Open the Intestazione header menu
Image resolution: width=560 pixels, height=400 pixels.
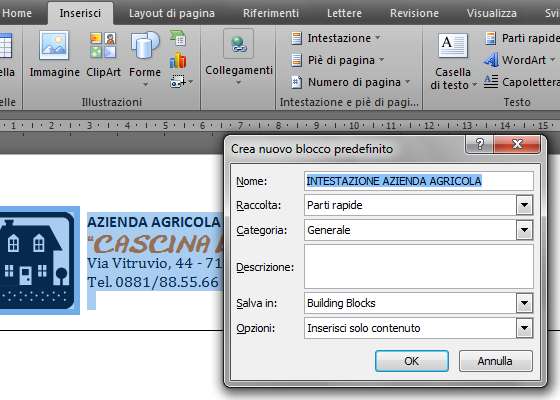coord(336,38)
